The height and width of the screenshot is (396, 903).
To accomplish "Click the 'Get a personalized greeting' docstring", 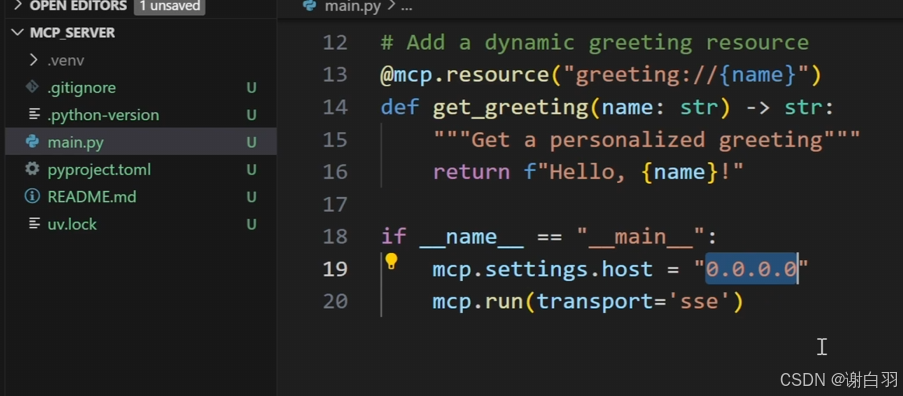I will pos(647,140).
